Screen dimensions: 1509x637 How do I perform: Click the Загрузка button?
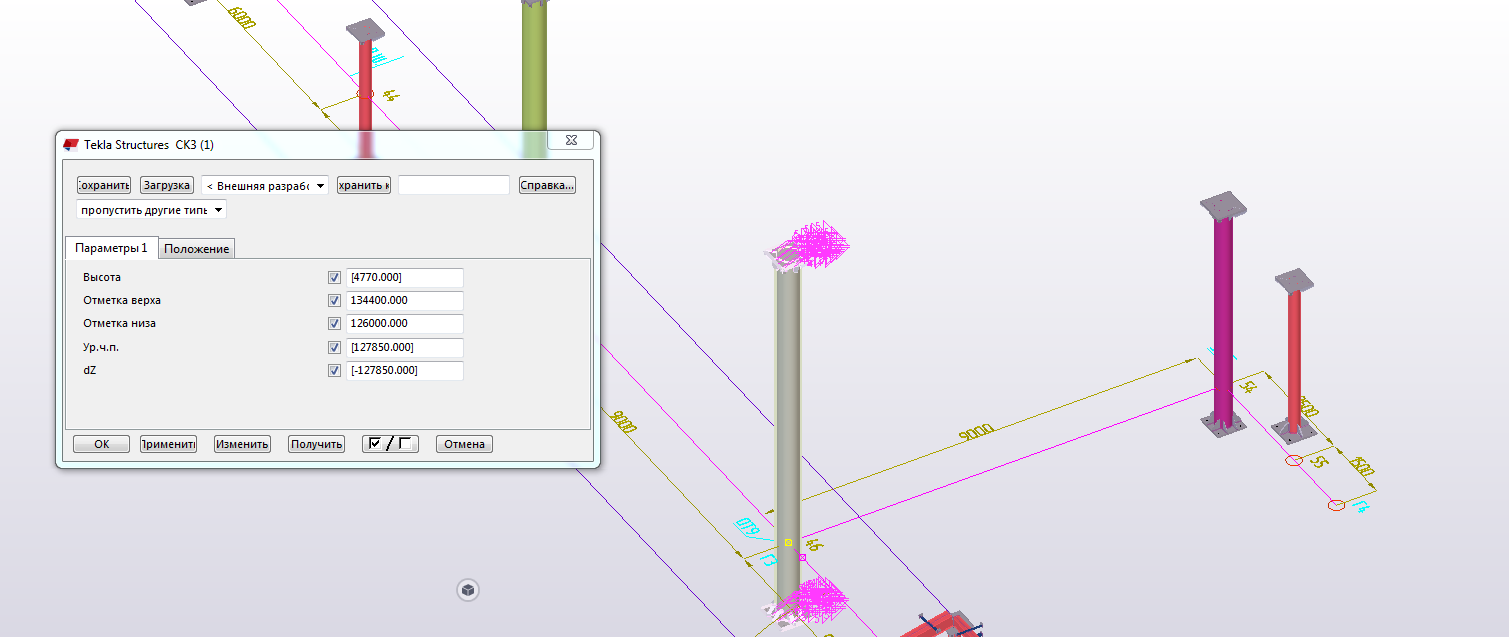[167, 185]
